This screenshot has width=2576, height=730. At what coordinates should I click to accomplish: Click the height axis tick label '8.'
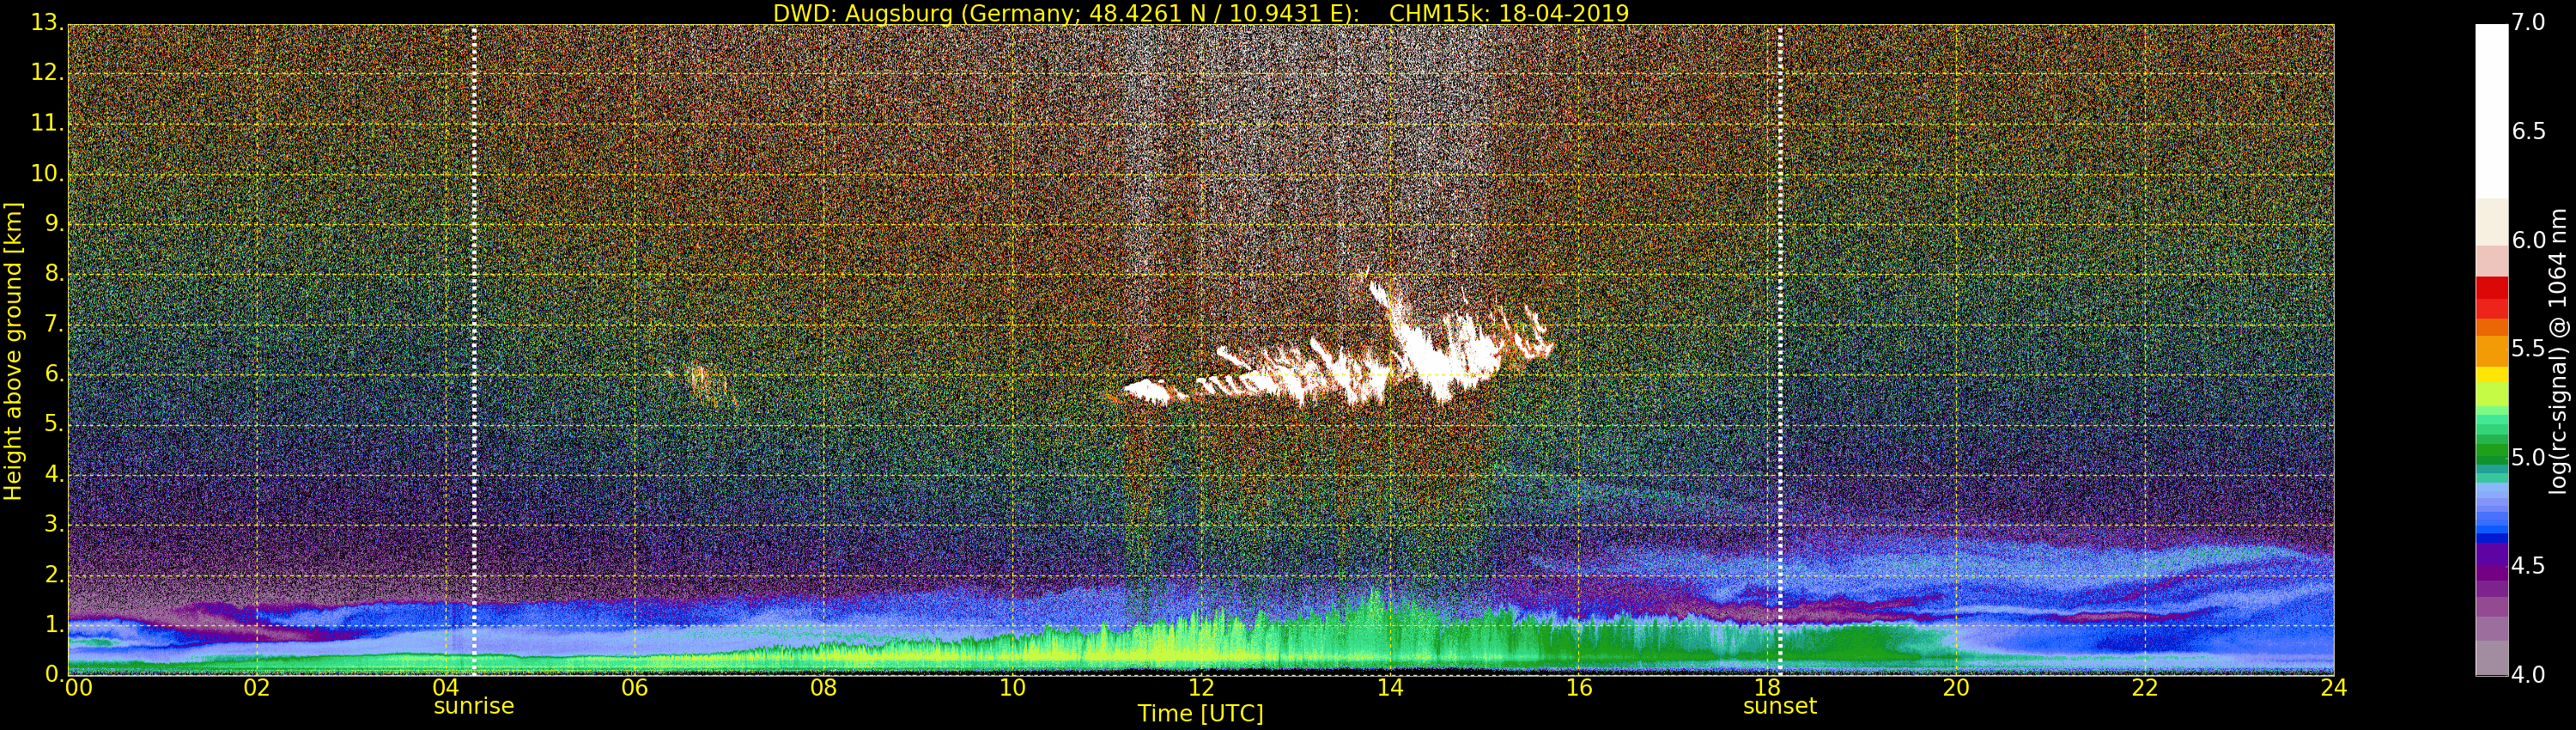tap(53, 273)
